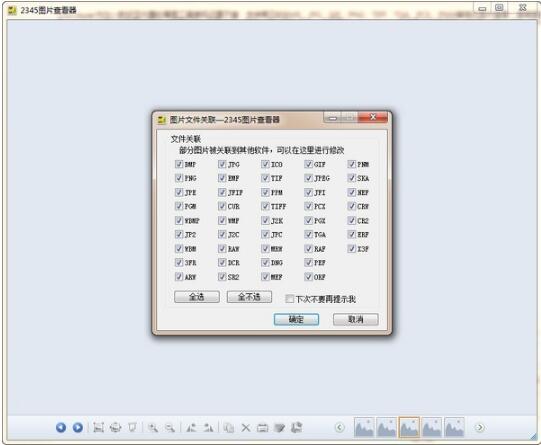541x445 pixels.
Task: Go to next image with blue forward arrow
Action: (78, 428)
